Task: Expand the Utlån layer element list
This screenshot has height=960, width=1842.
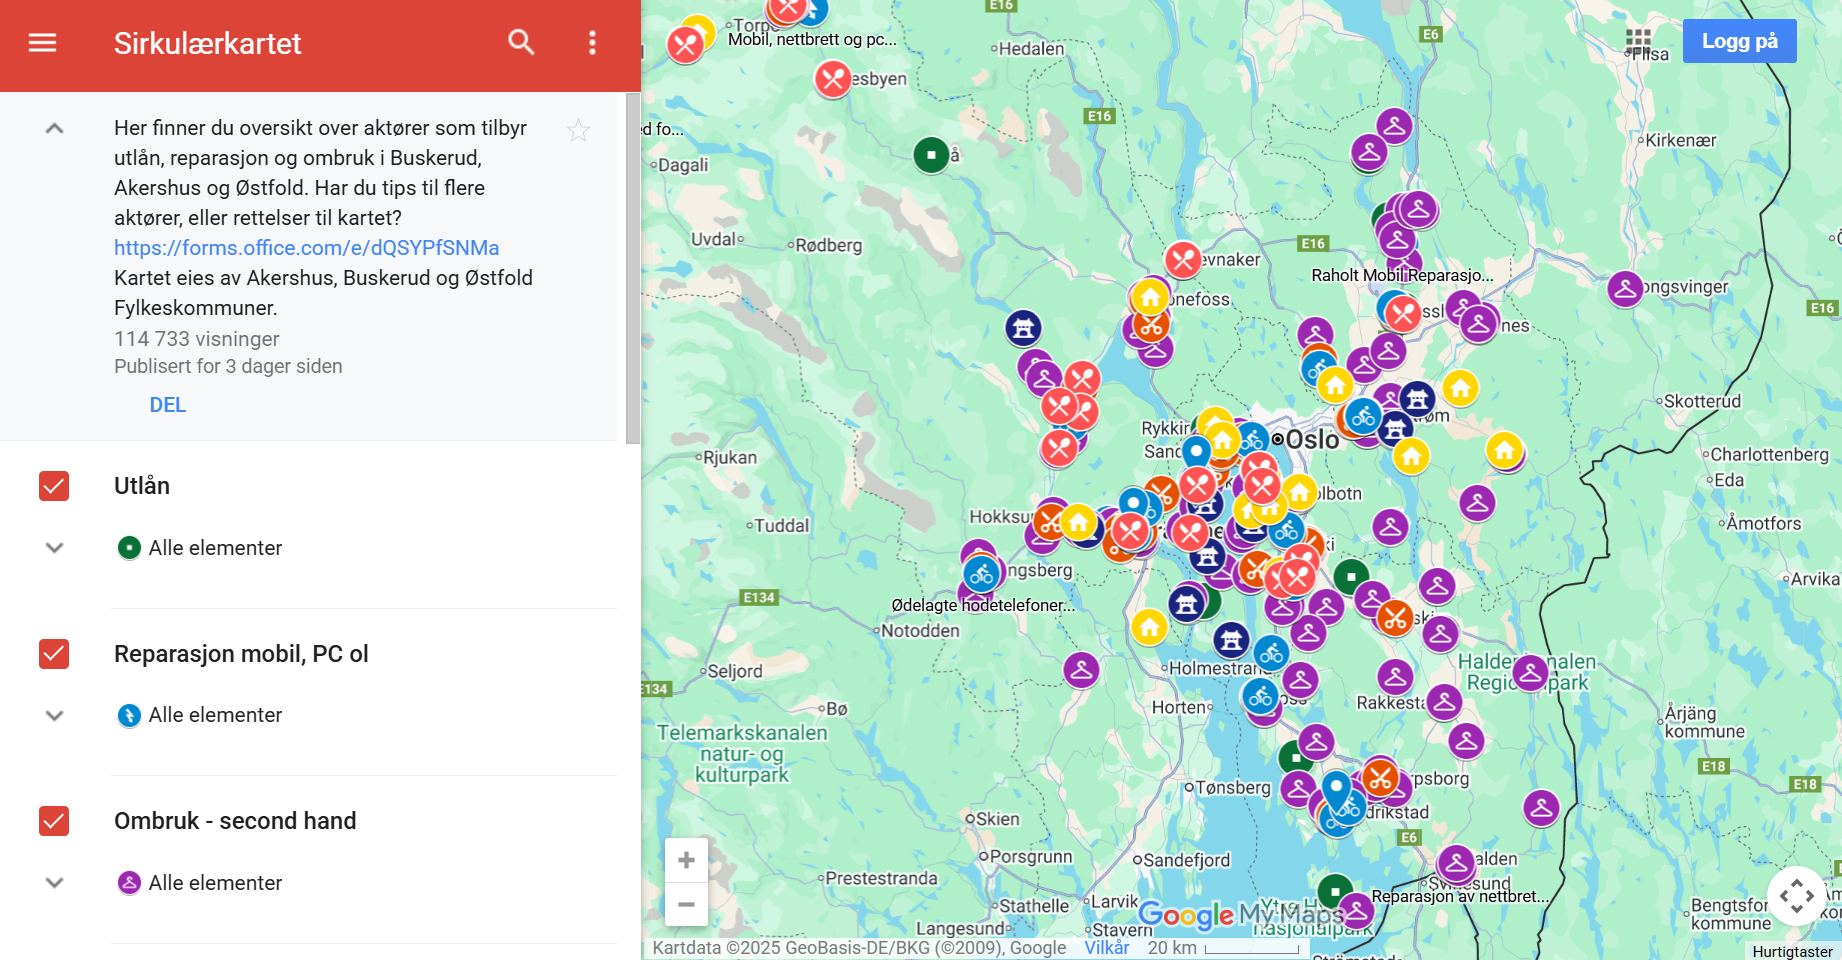Action: point(55,548)
